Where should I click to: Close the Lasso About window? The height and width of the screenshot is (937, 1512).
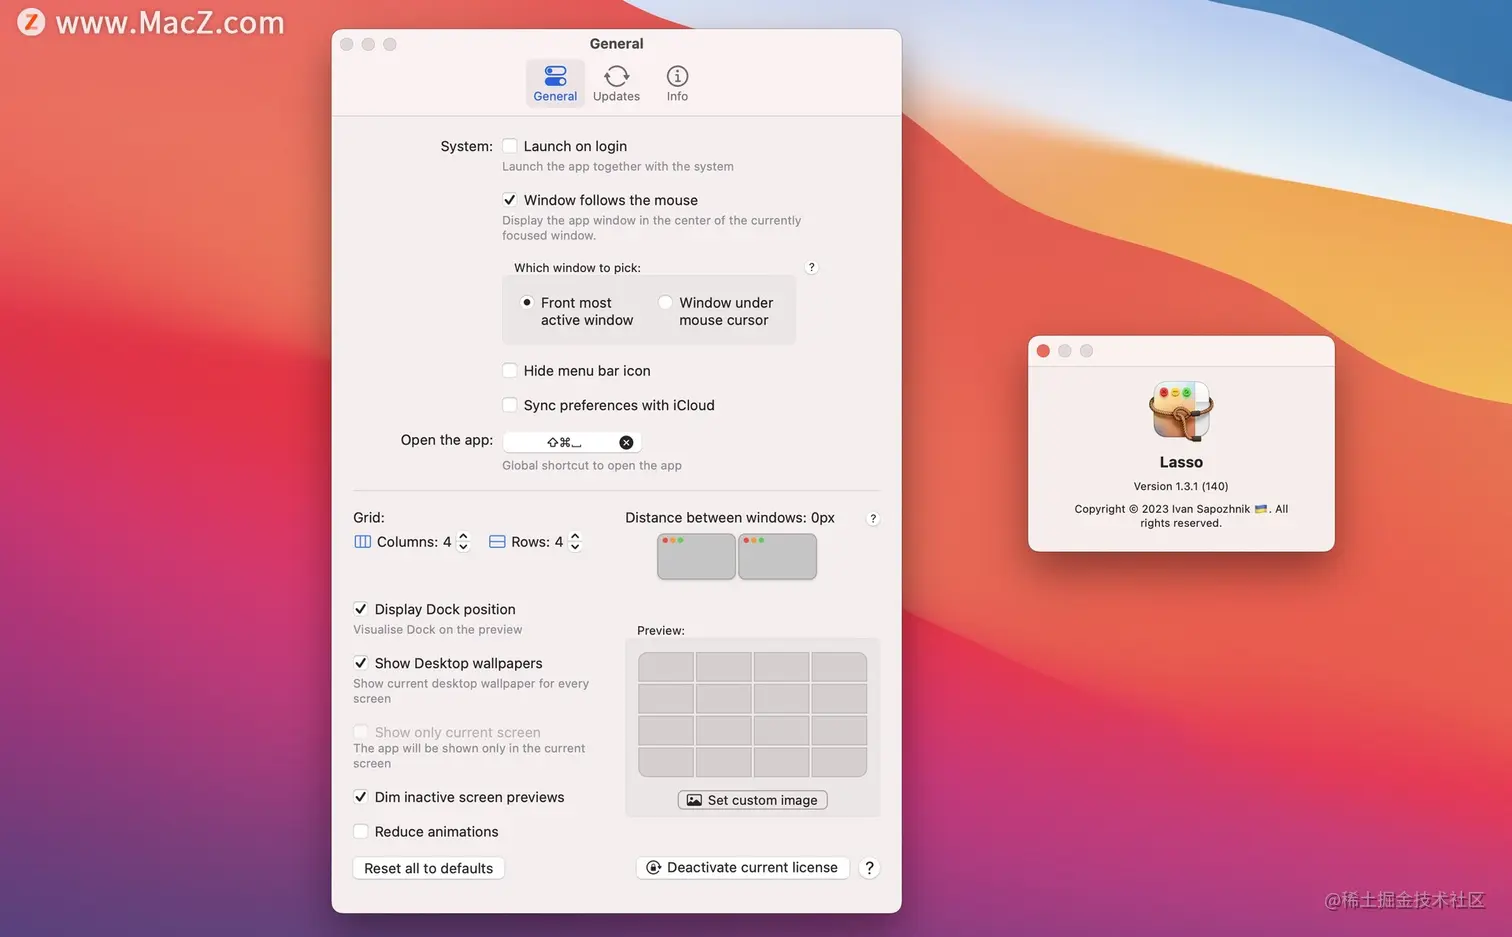click(x=1043, y=351)
